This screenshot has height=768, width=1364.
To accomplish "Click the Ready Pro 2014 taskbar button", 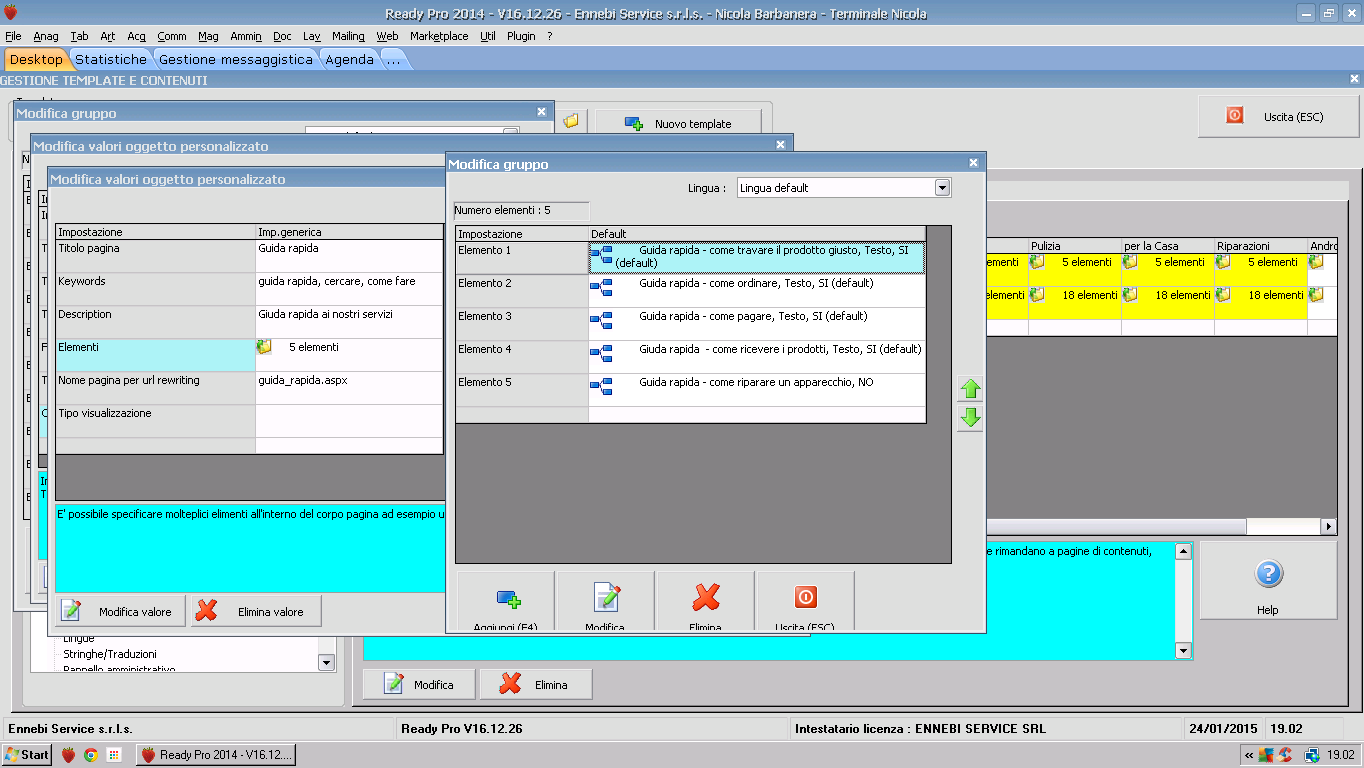I will 215,755.
